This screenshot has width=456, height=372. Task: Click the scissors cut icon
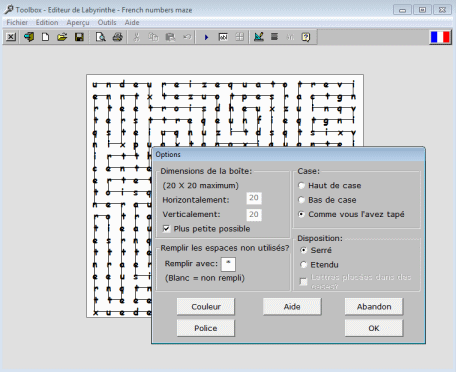tap(136, 37)
